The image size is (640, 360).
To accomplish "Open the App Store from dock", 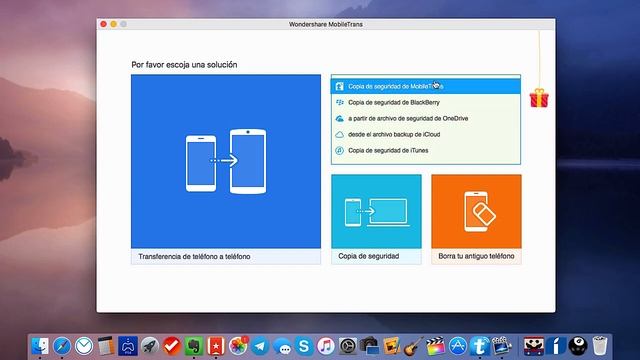I will pos(458,346).
